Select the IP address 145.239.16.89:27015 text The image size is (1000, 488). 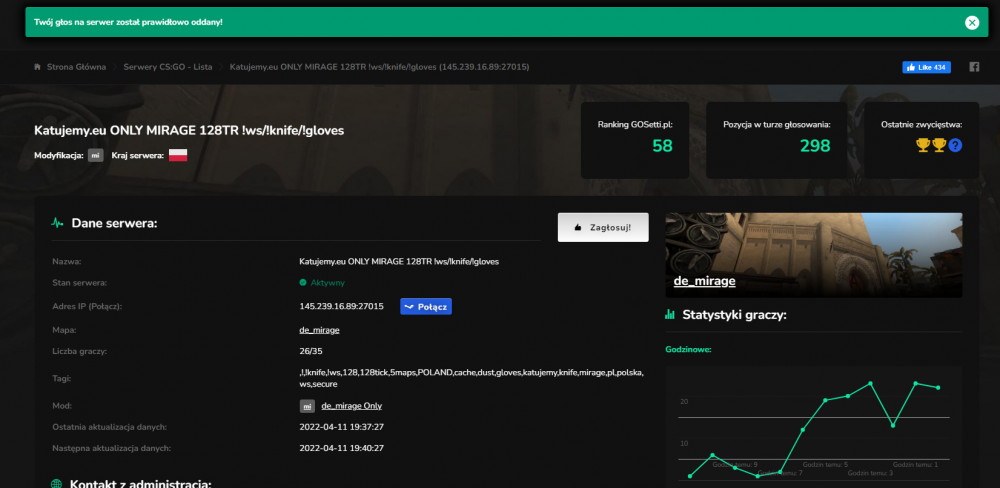tap(341, 307)
